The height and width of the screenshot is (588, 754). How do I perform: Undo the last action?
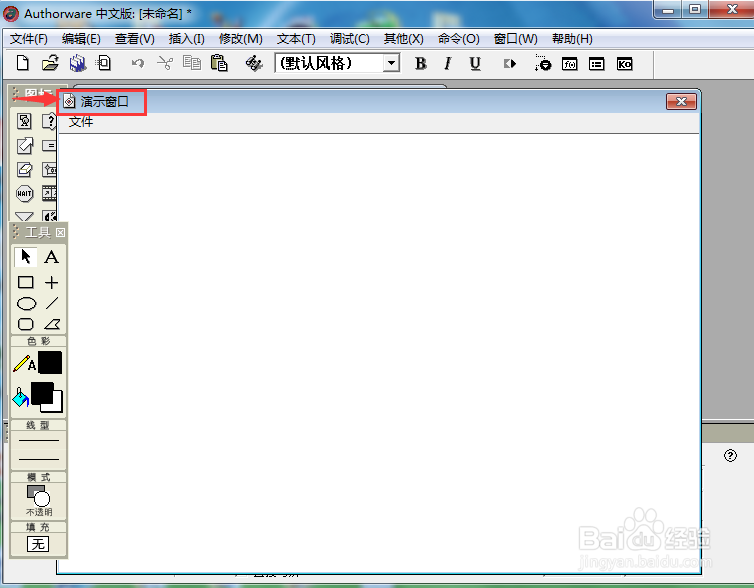click(x=138, y=63)
